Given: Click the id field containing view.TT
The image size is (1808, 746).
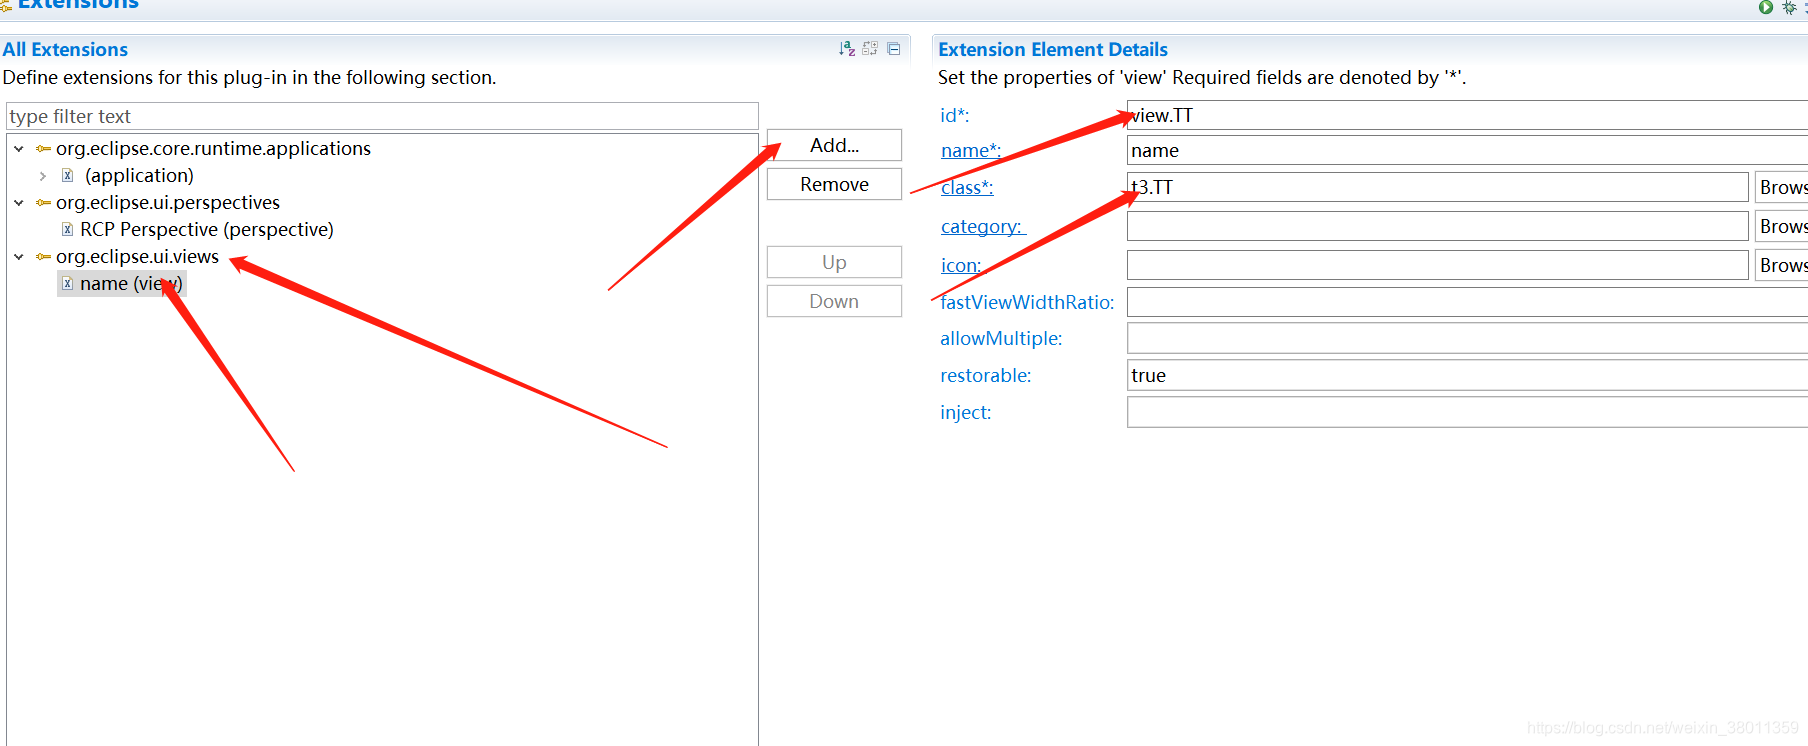Looking at the screenshot, I should 1467,115.
